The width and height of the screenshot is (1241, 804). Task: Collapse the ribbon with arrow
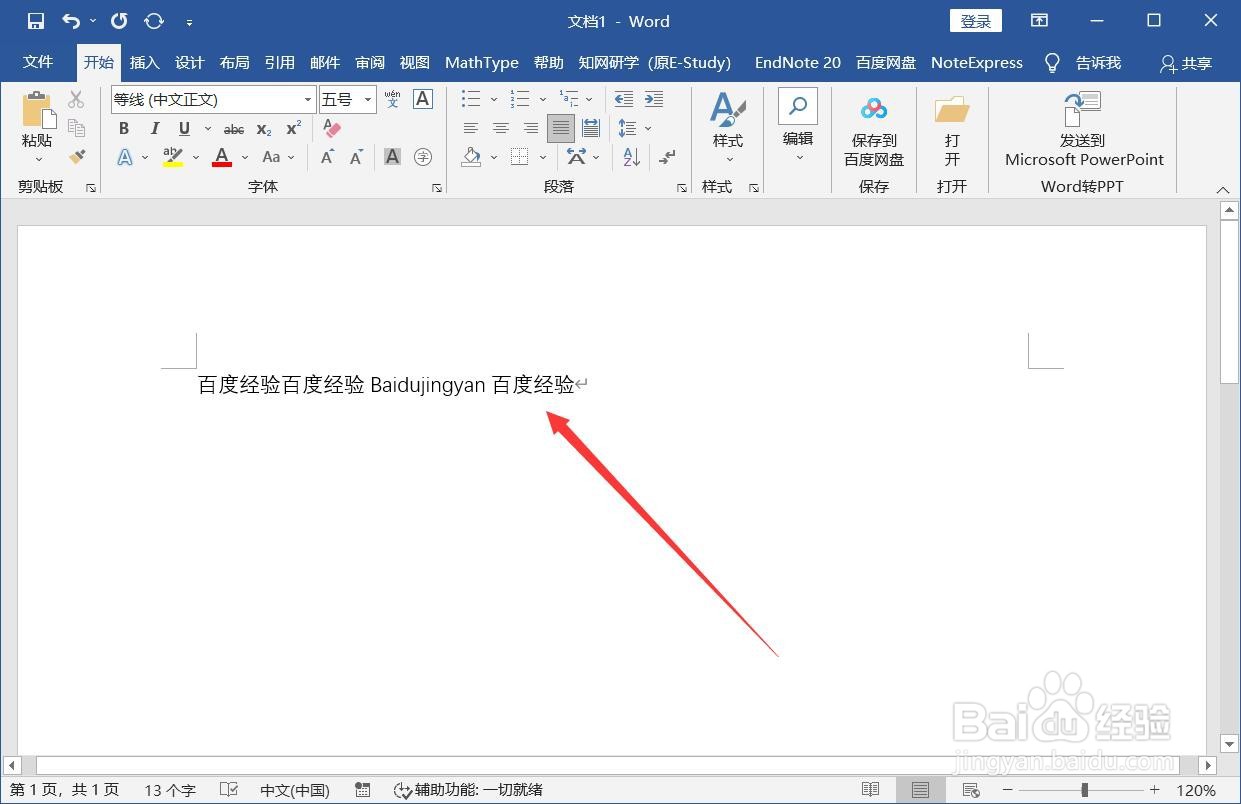click(x=1222, y=189)
